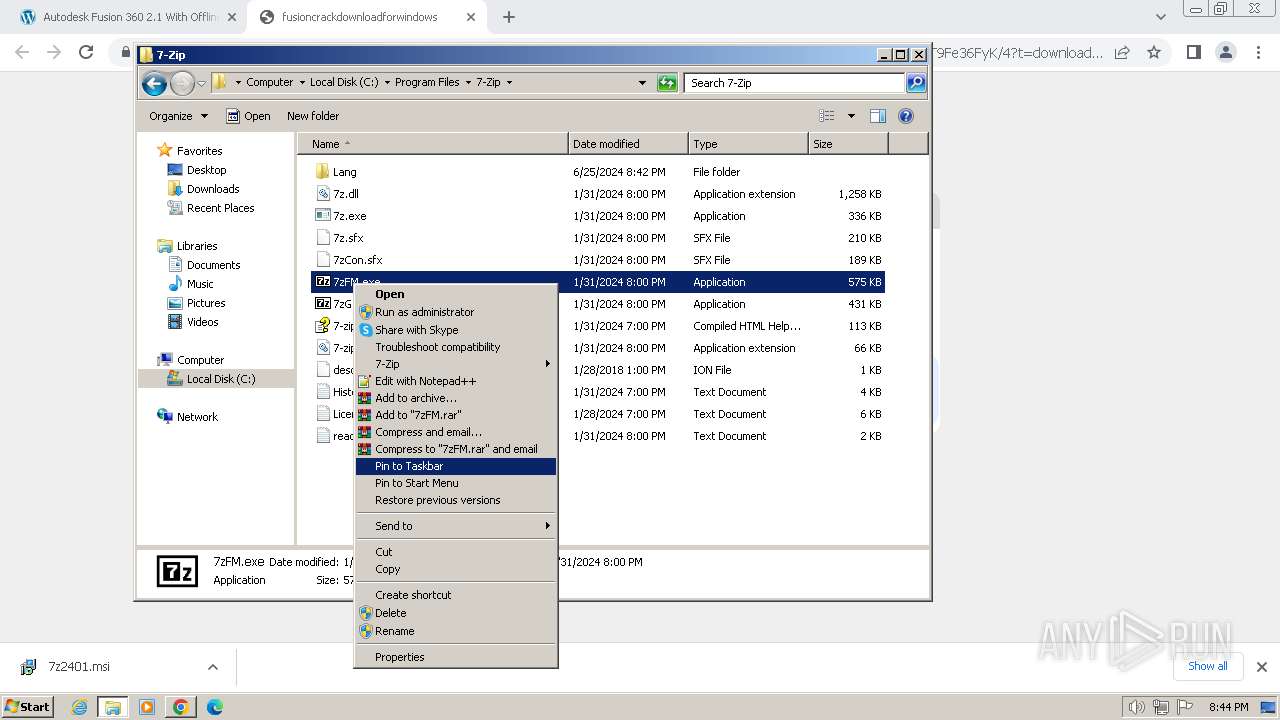
Task: Choose Copy in context menu
Action: 456,569
